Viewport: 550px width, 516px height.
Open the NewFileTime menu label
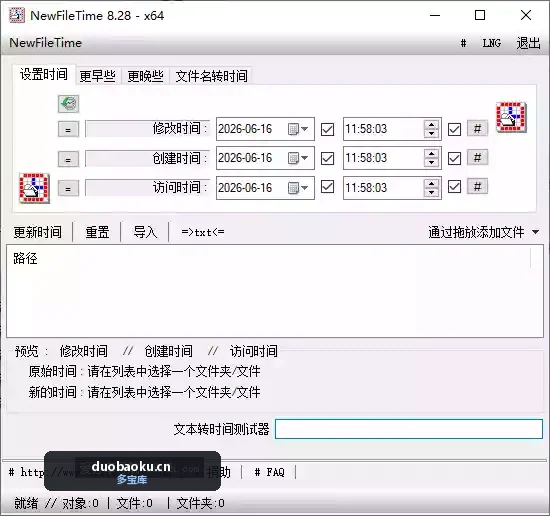(45, 43)
